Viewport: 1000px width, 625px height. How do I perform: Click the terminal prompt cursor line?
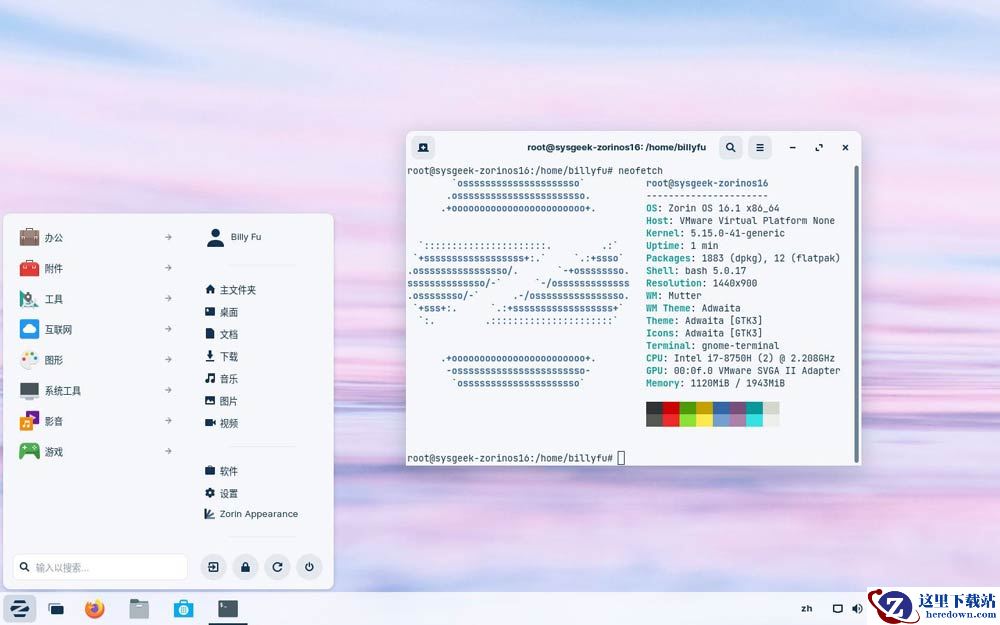517,458
